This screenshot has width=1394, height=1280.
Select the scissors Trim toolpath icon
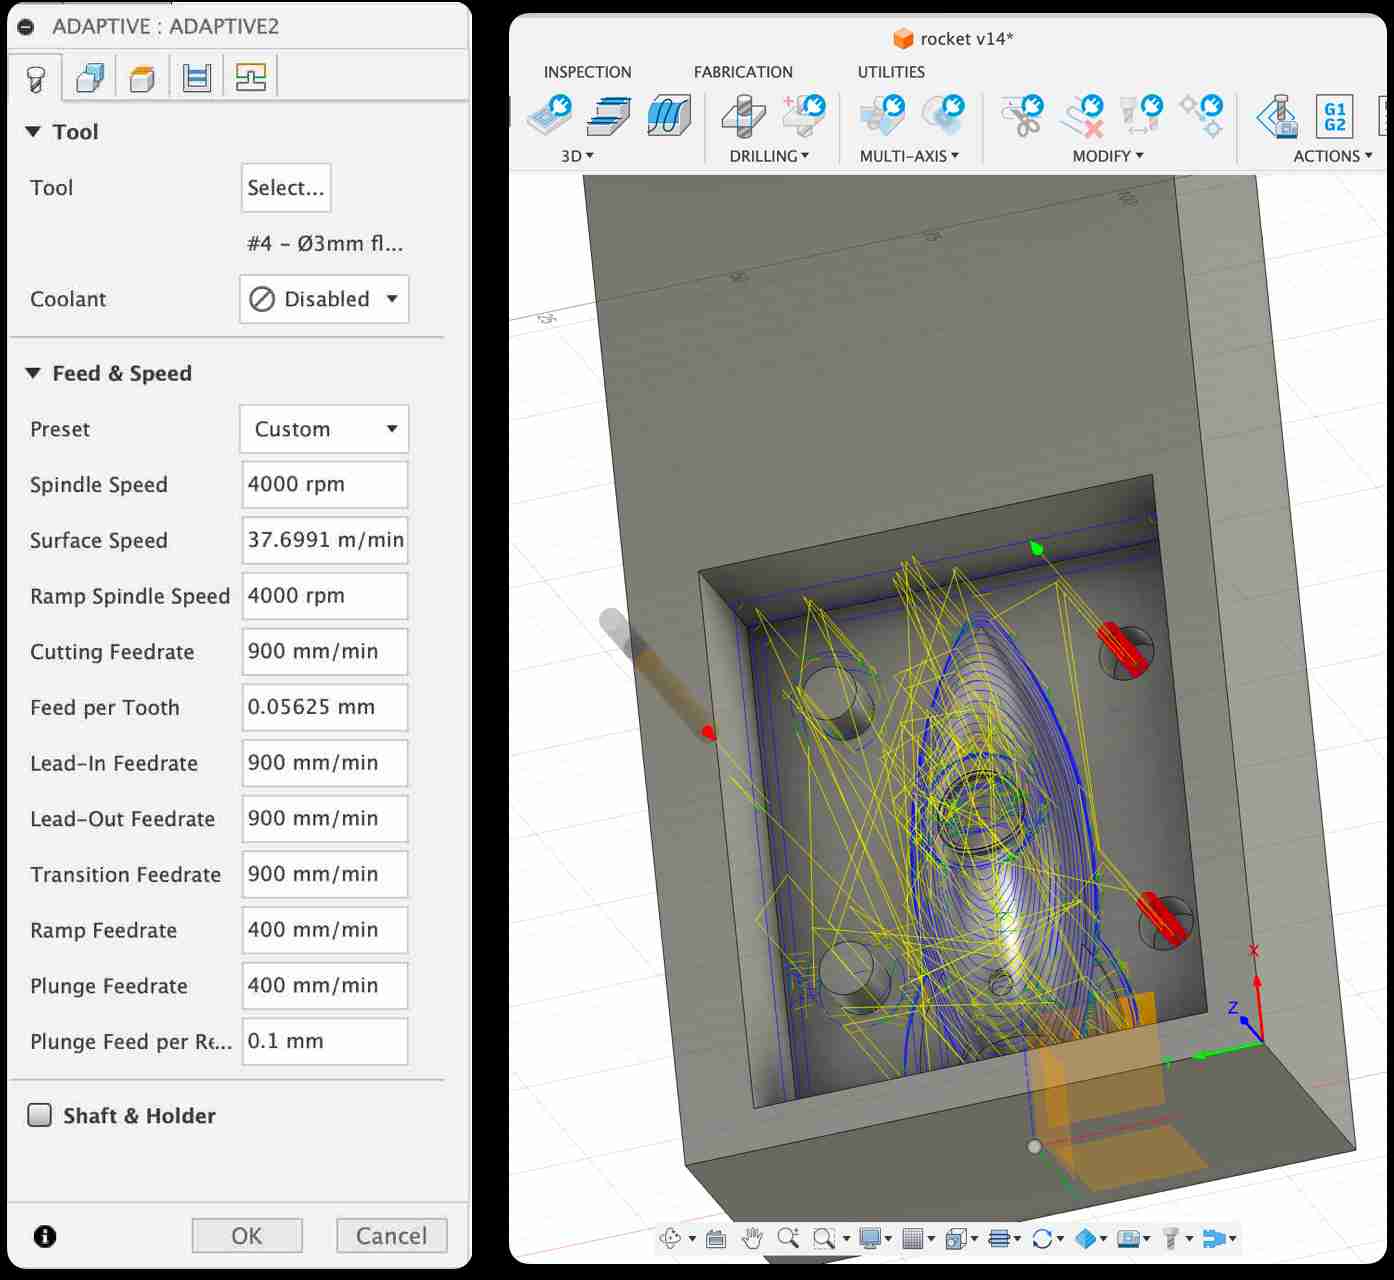click(x=1022, y=116)
